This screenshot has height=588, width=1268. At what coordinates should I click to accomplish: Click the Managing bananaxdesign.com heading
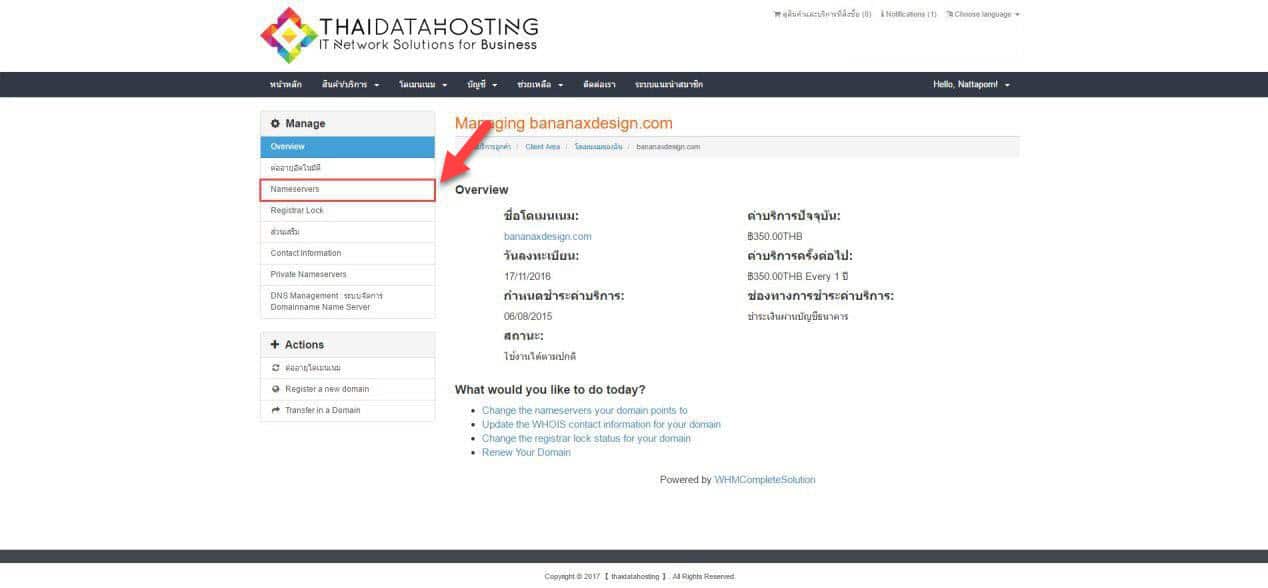(564, 124)
